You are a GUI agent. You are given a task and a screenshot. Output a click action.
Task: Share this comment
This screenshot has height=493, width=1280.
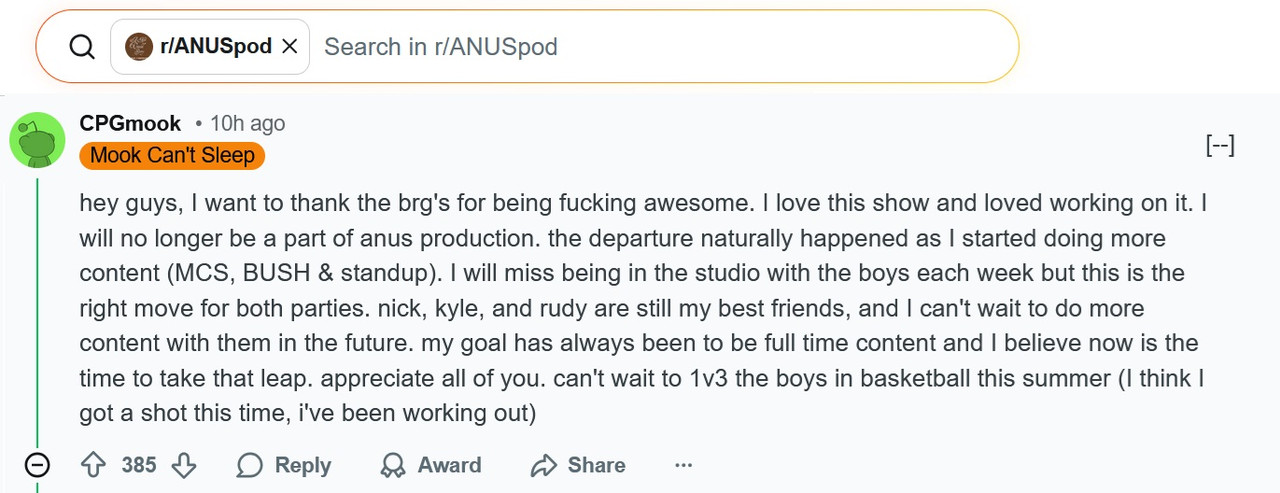[578, 465]
